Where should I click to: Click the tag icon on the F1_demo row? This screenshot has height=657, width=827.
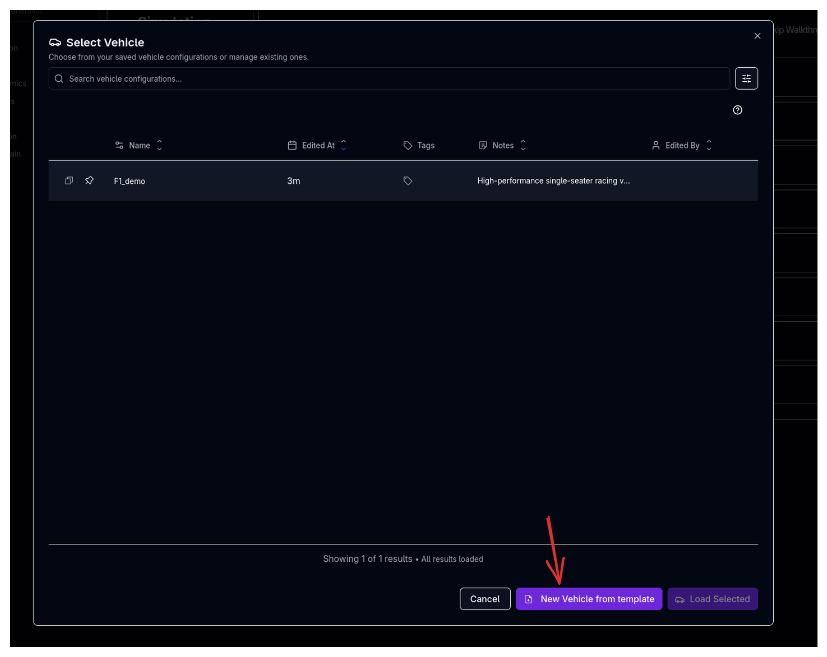pos(407,181)
